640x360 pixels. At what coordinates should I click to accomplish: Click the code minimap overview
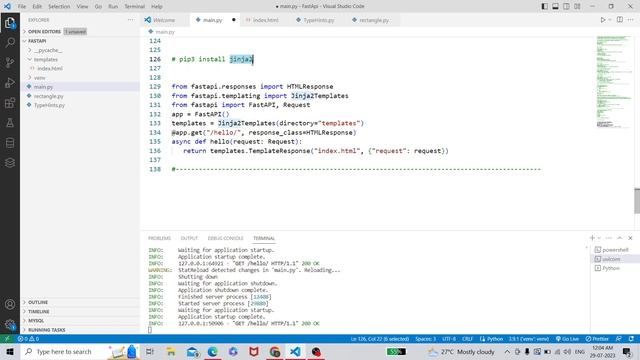click(614, 82)
